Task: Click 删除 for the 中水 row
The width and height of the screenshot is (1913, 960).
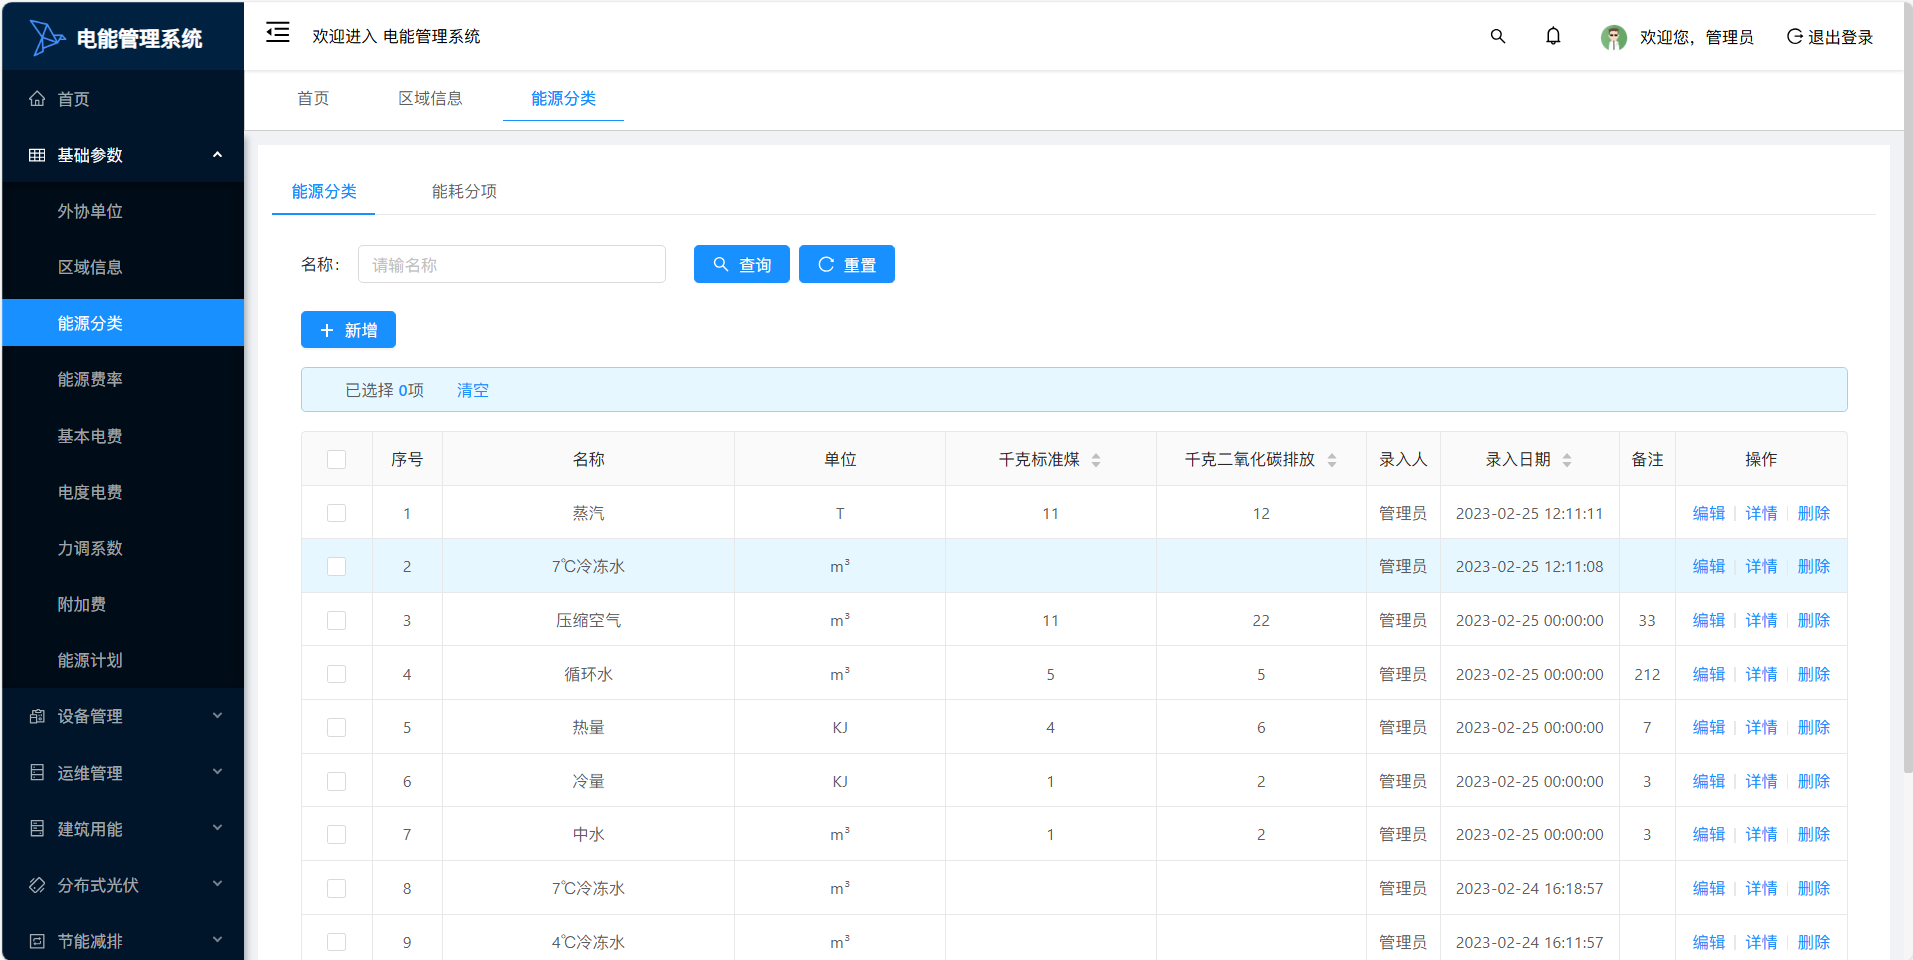Action: click(x=1814, y=834)
